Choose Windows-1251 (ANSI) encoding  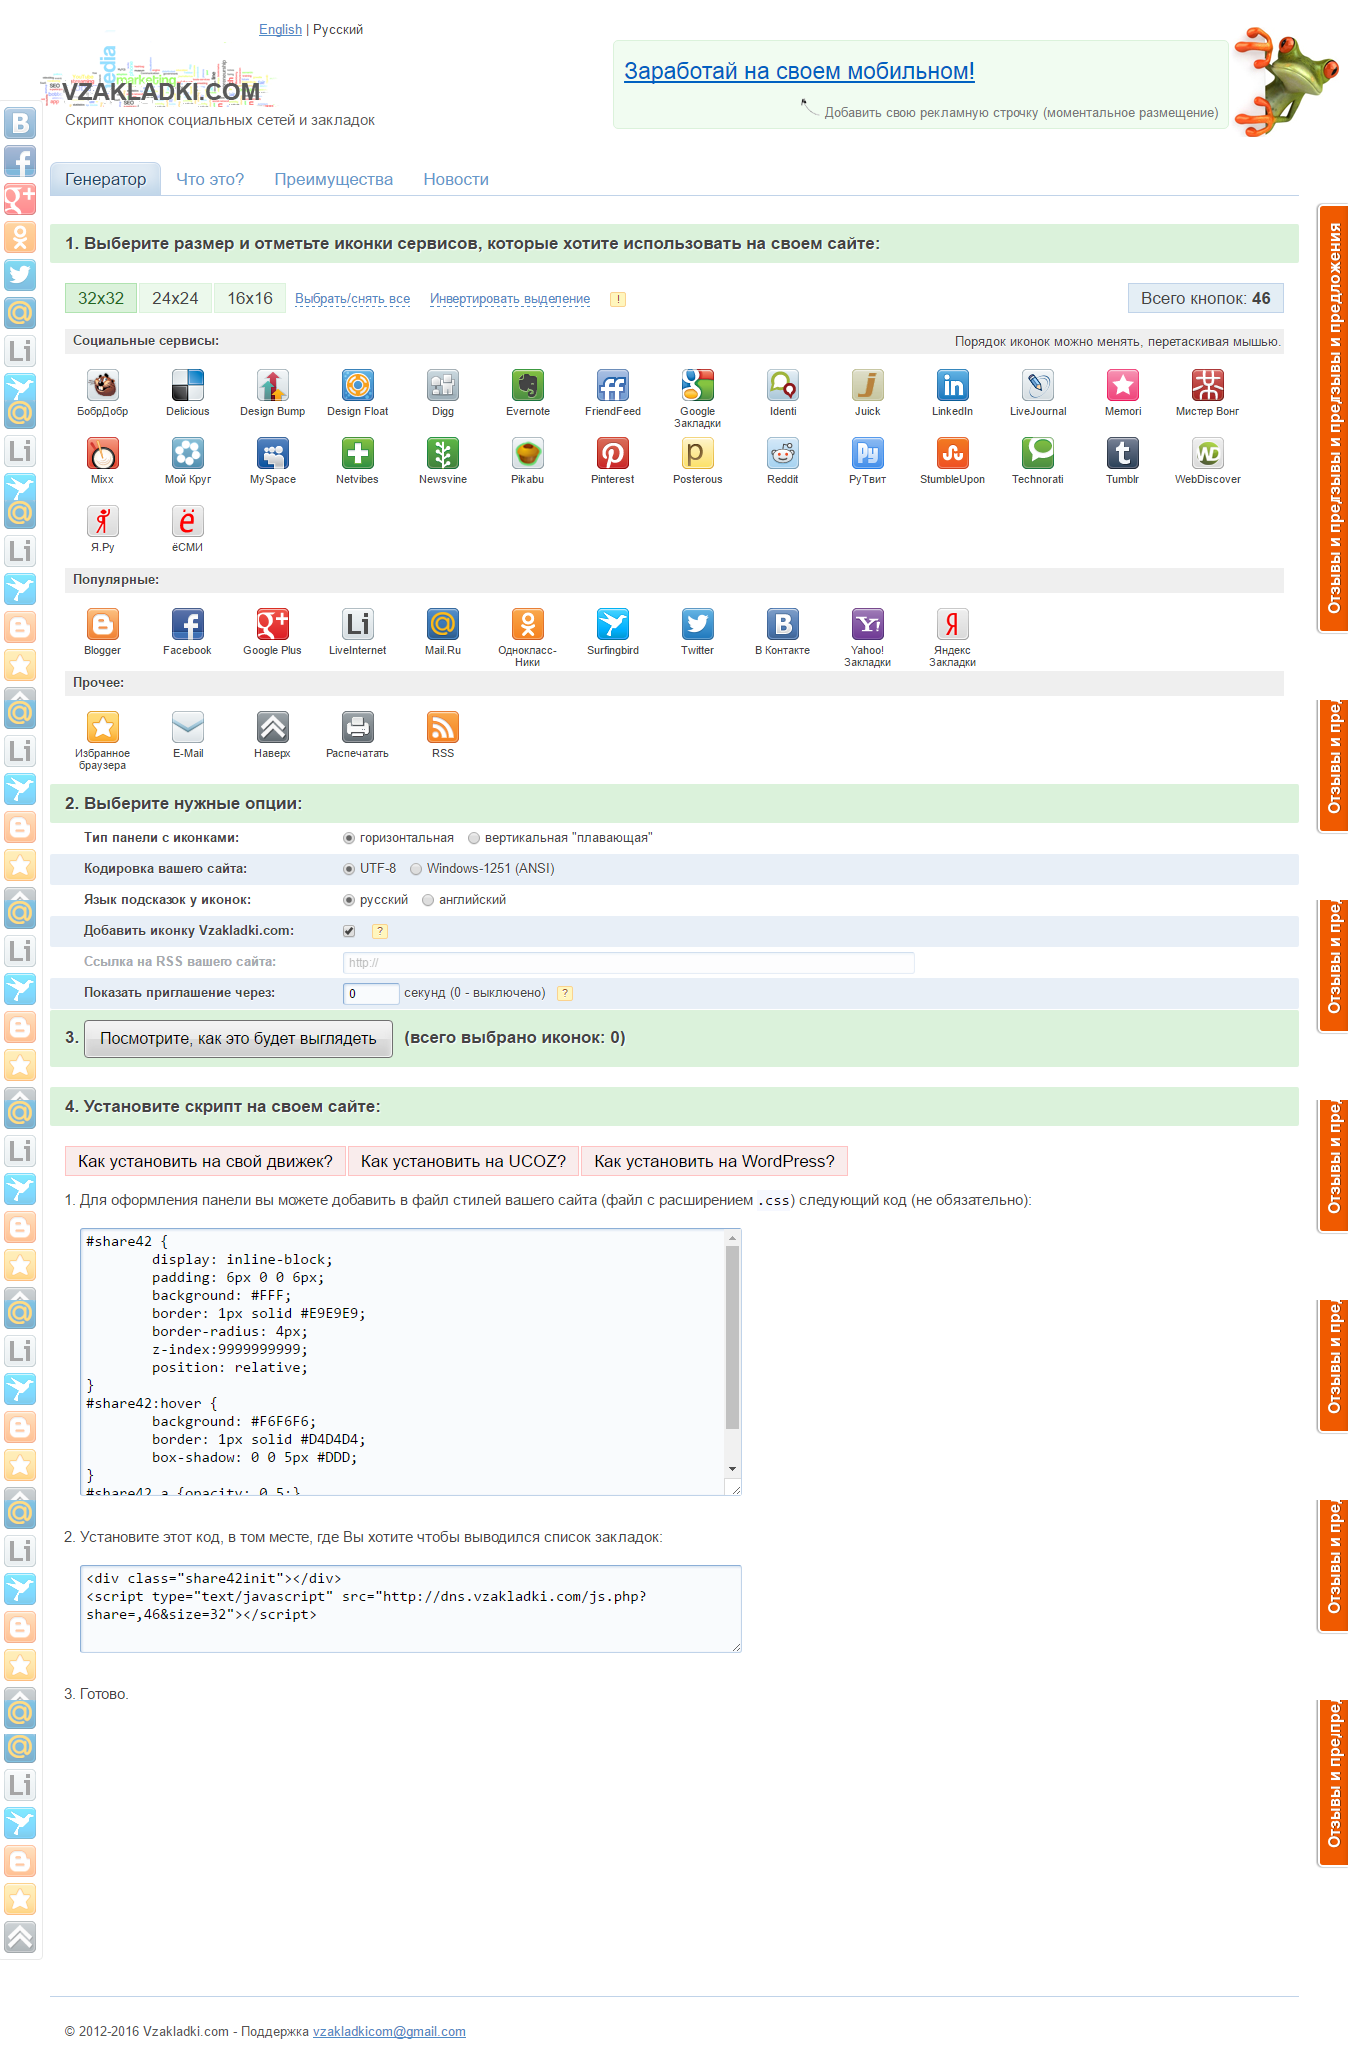click(416, 869)
